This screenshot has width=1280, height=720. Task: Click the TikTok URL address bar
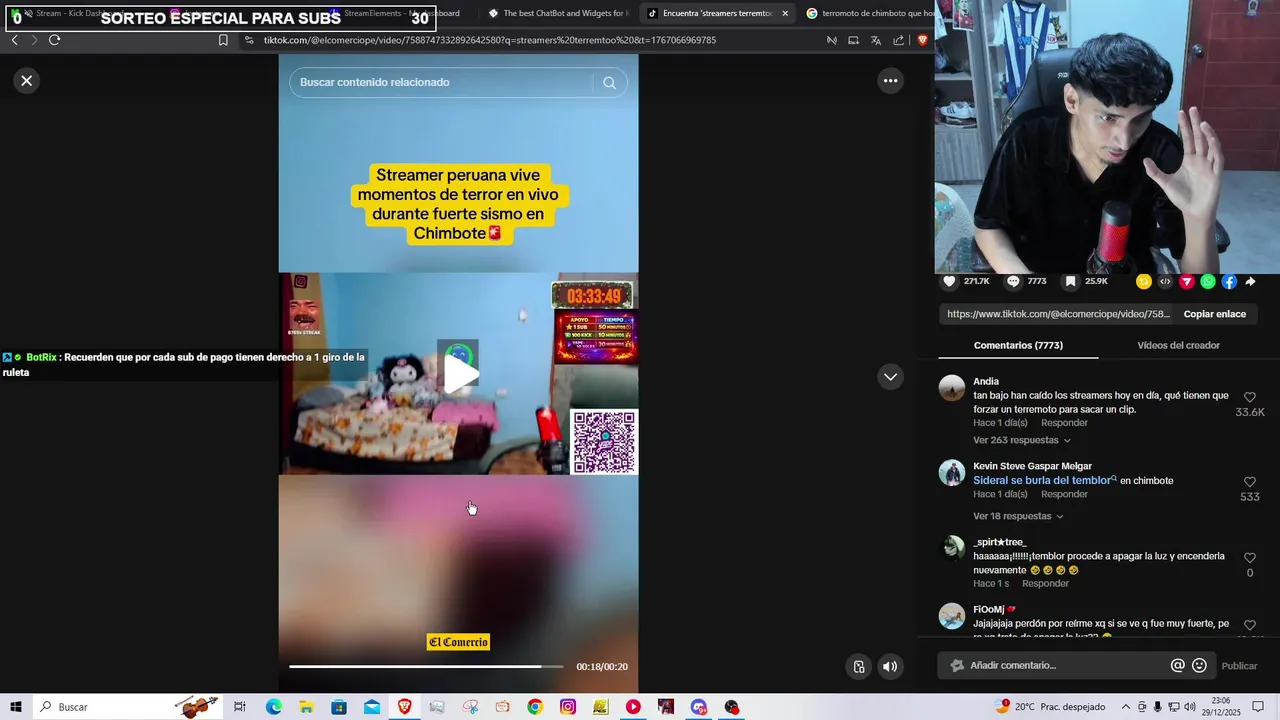coord(490,40)
